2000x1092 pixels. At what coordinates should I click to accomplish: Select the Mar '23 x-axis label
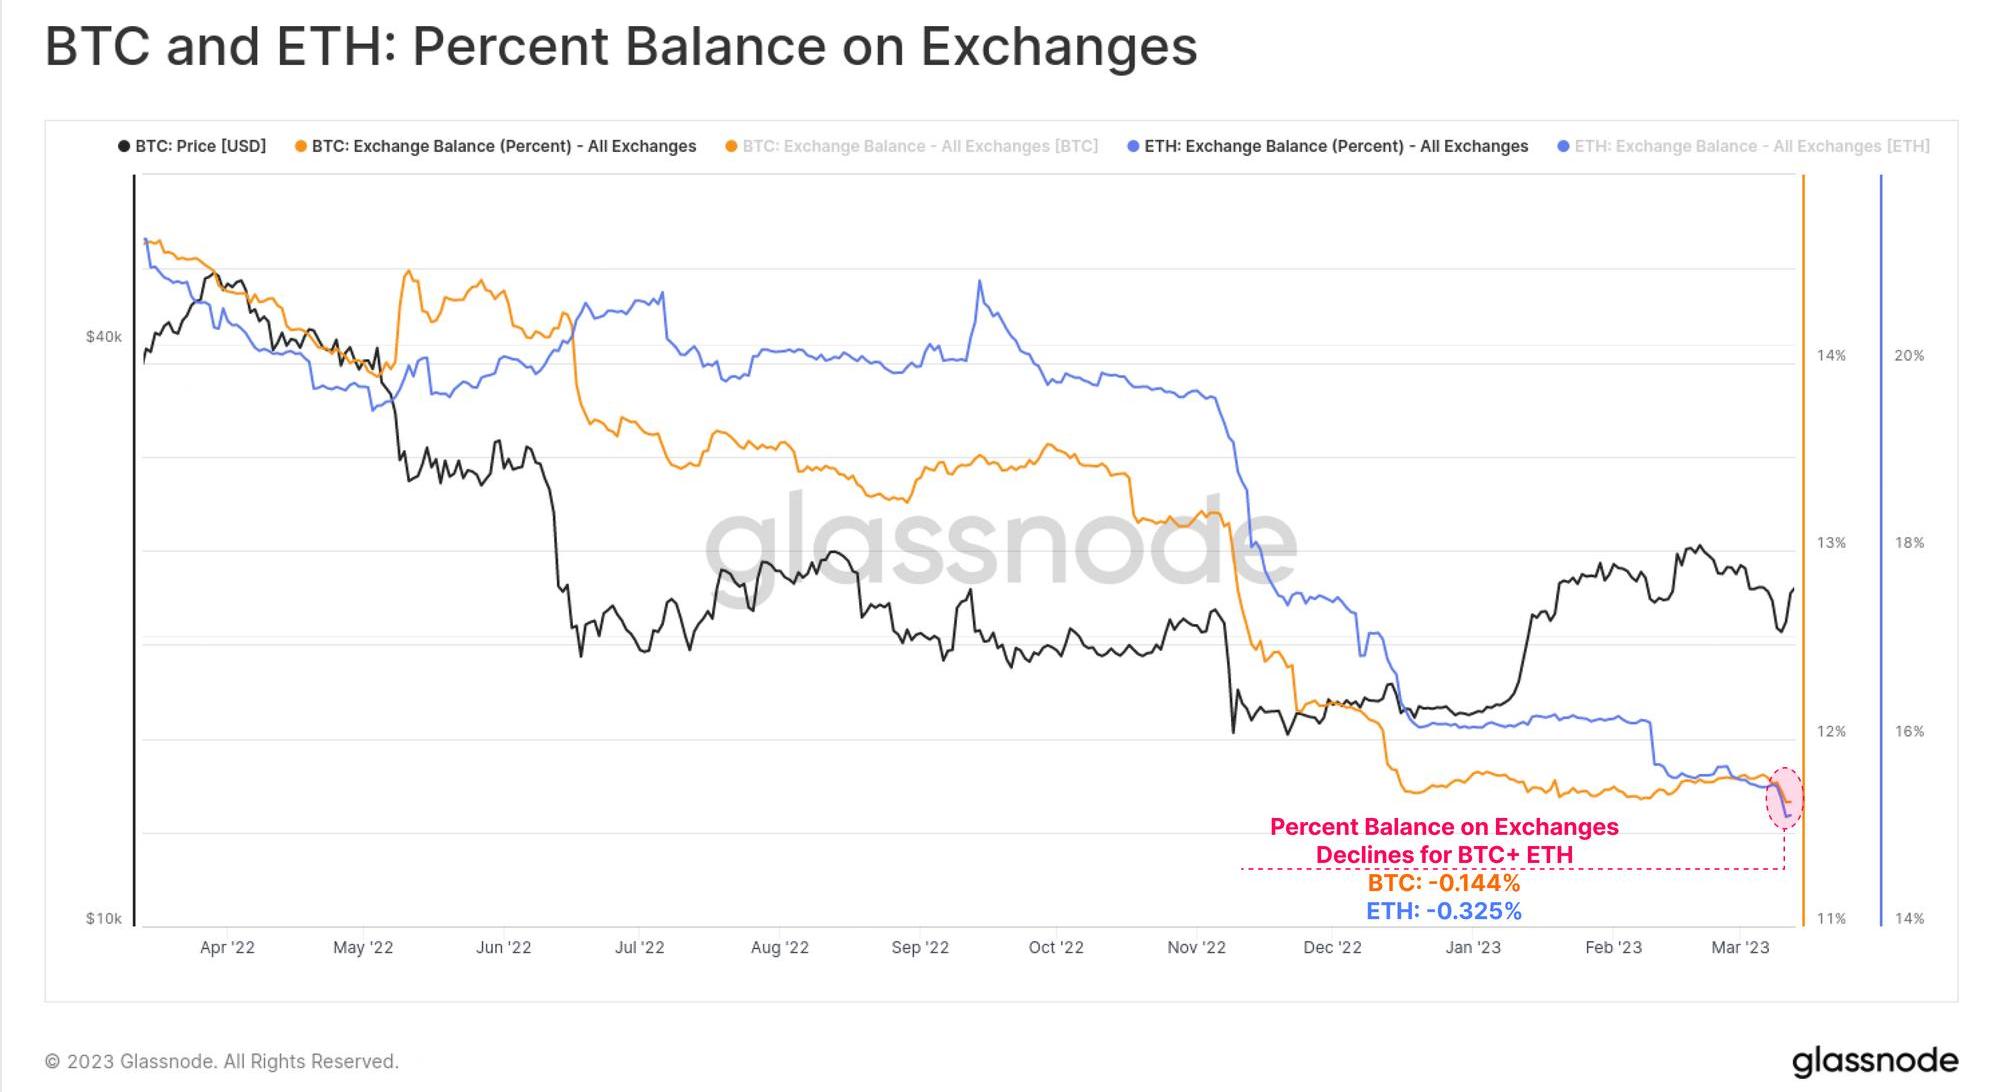pos(1740,948)
